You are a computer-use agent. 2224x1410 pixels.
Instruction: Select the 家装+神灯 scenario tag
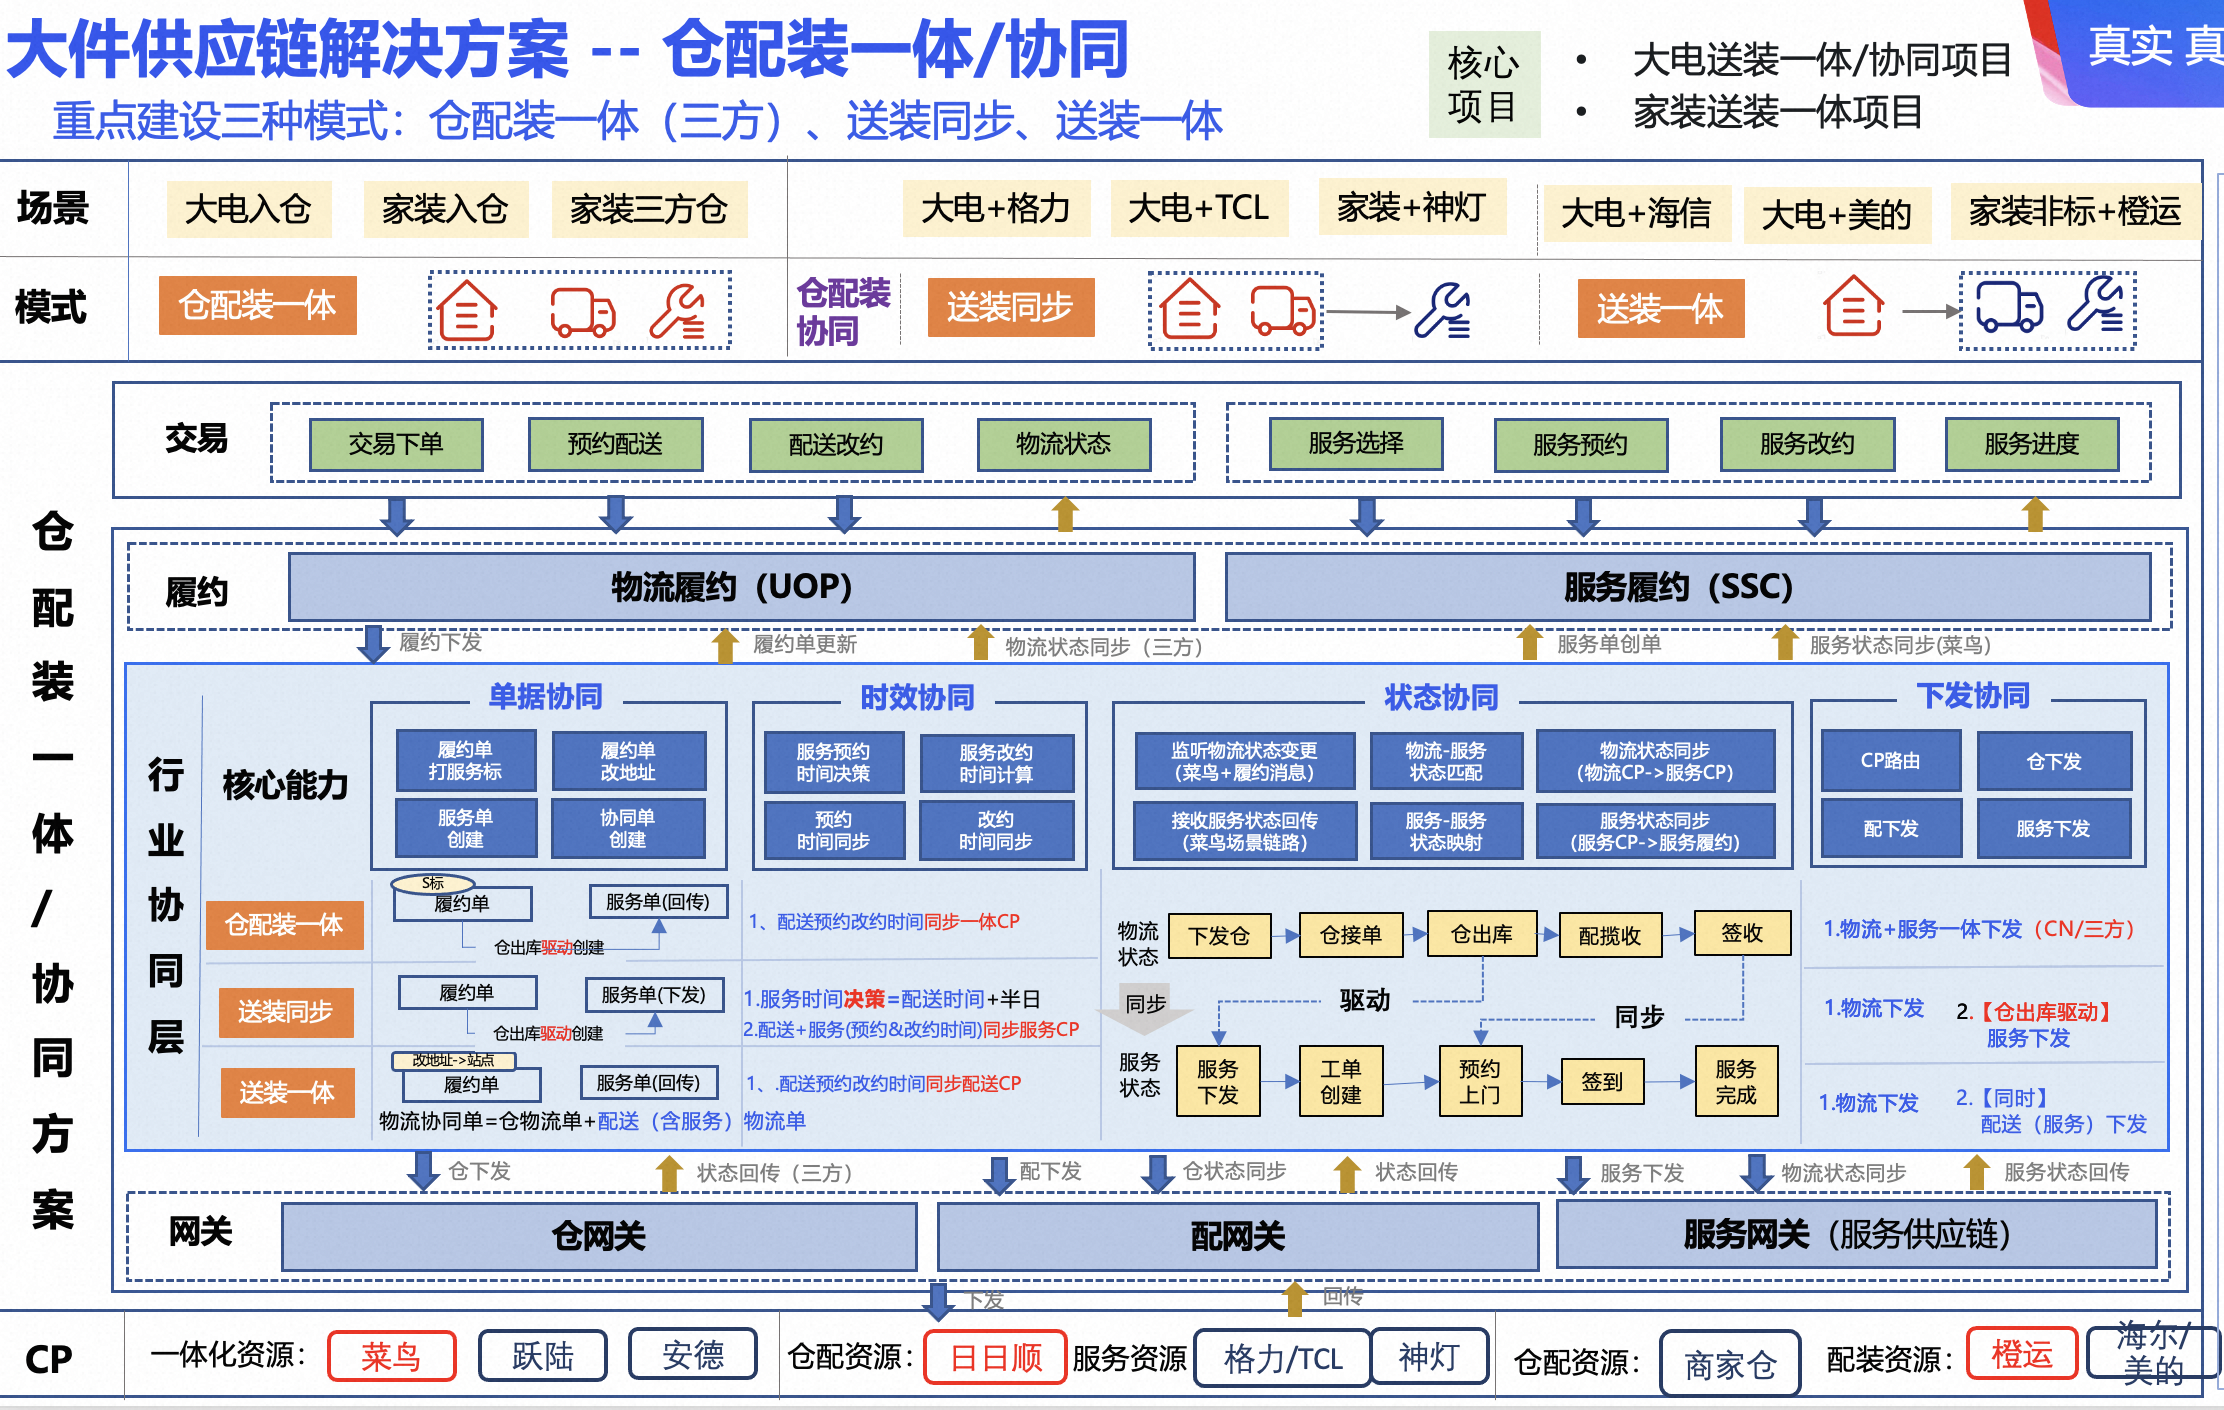[x=1411, y=207]
